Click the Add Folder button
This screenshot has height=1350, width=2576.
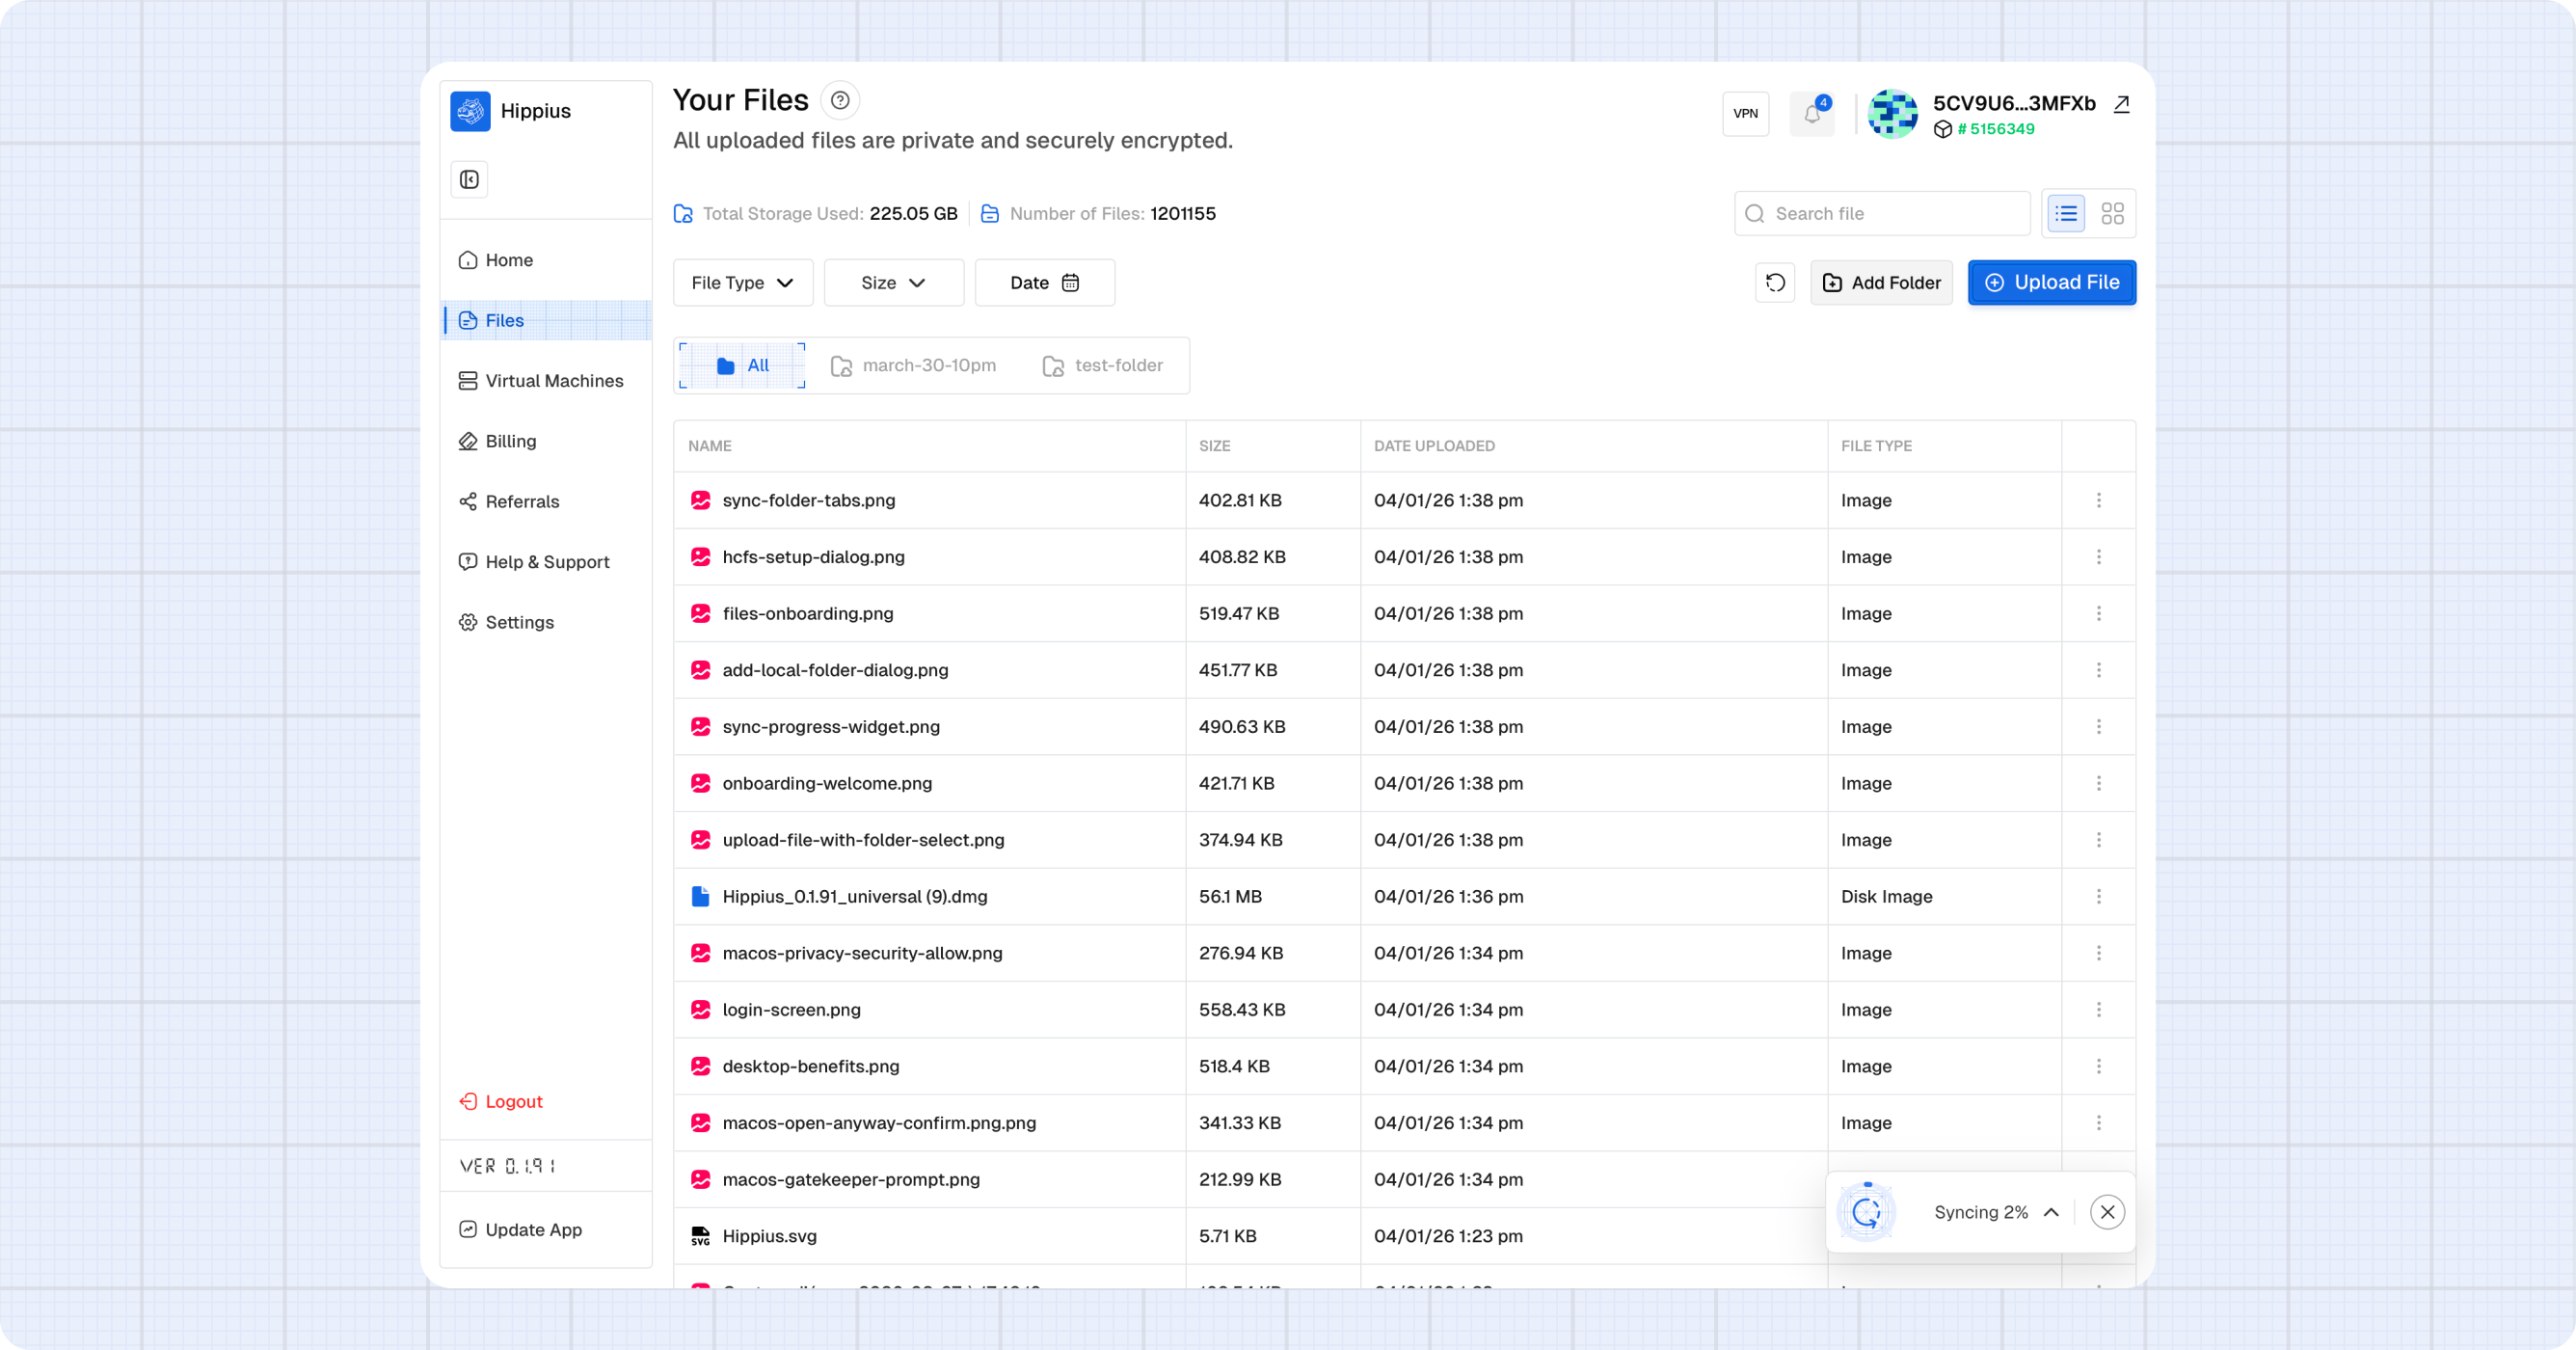[1881, 283]
